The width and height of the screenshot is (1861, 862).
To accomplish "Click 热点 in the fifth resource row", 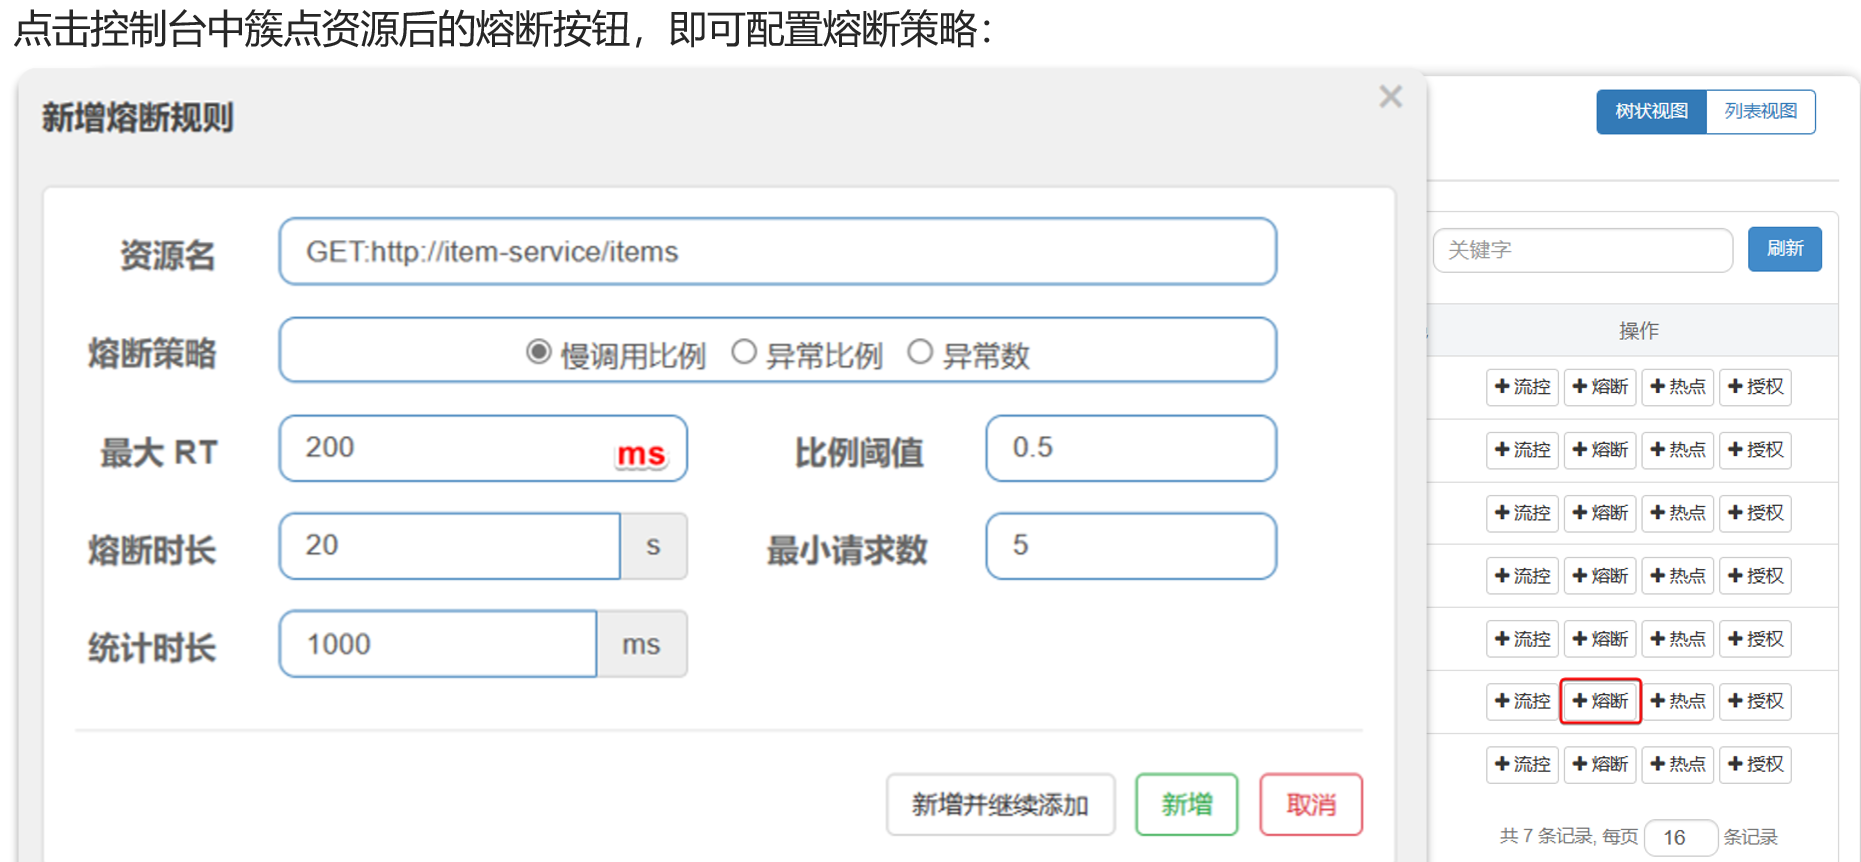I will [1678, 639].
